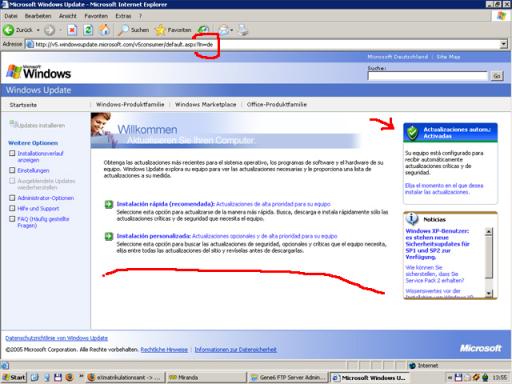Viewport: 512px width, 384px height.
Task: Click the Refresh page icon
Action: (x=88, y=30)
